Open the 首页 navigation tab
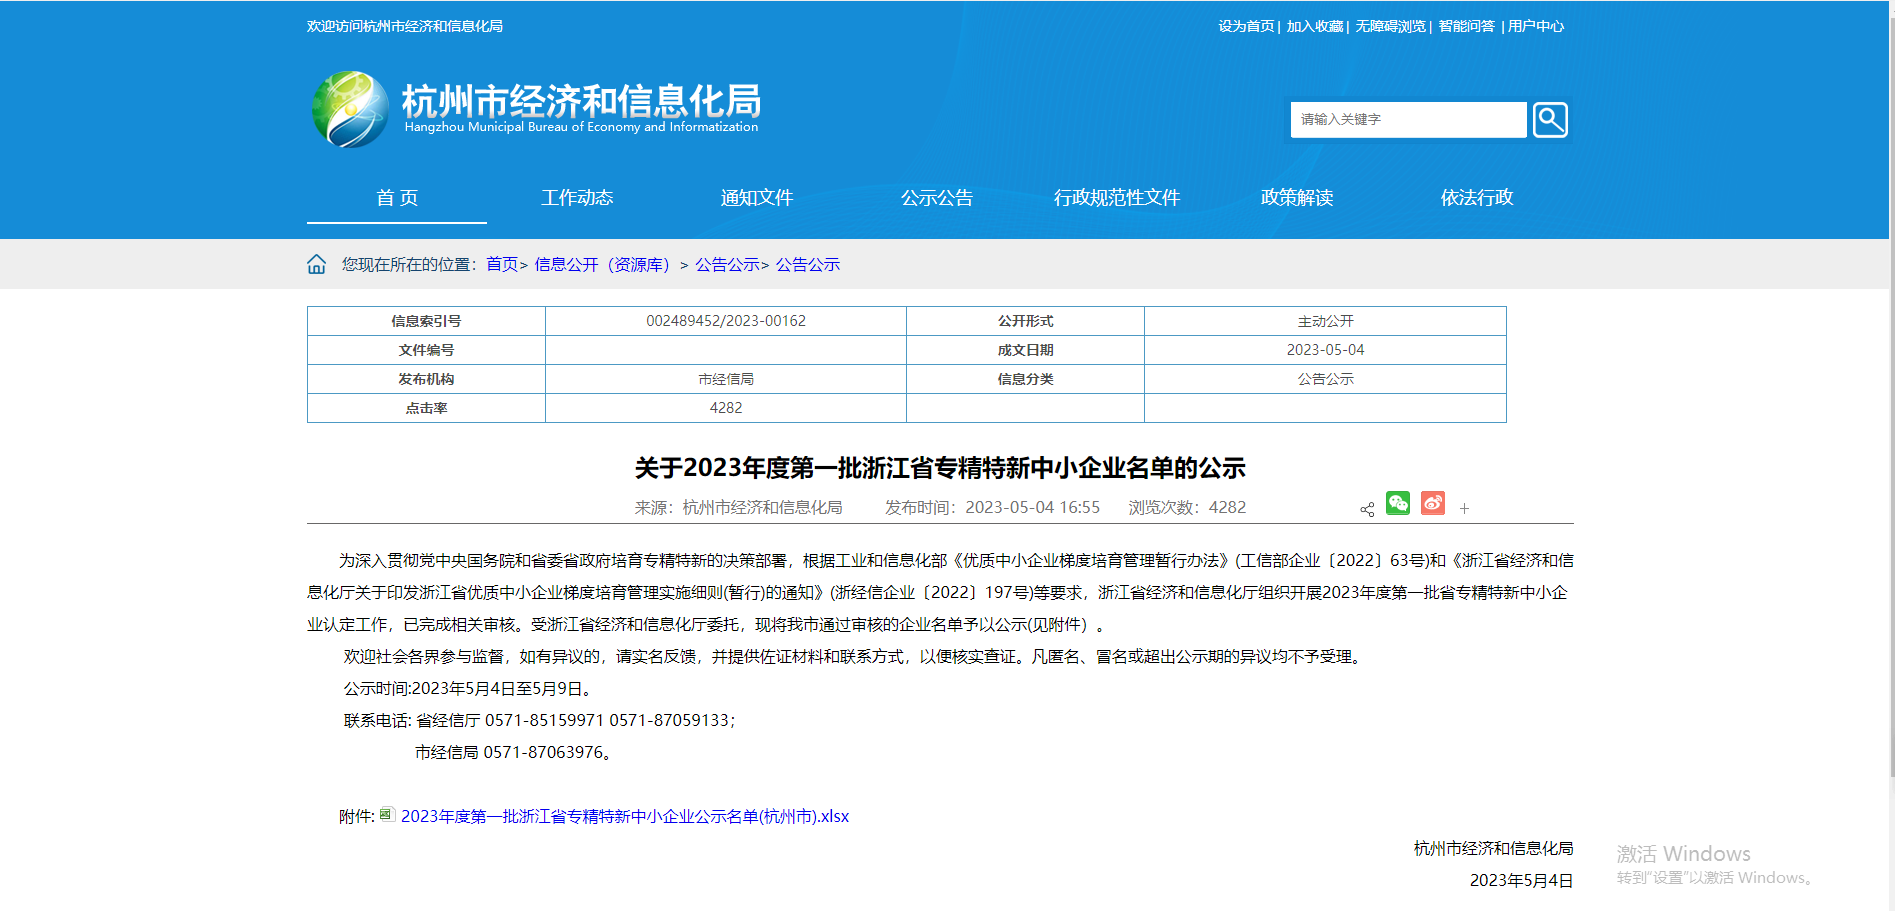Viewport: 1895px width, 911px height. click(397, 198)
